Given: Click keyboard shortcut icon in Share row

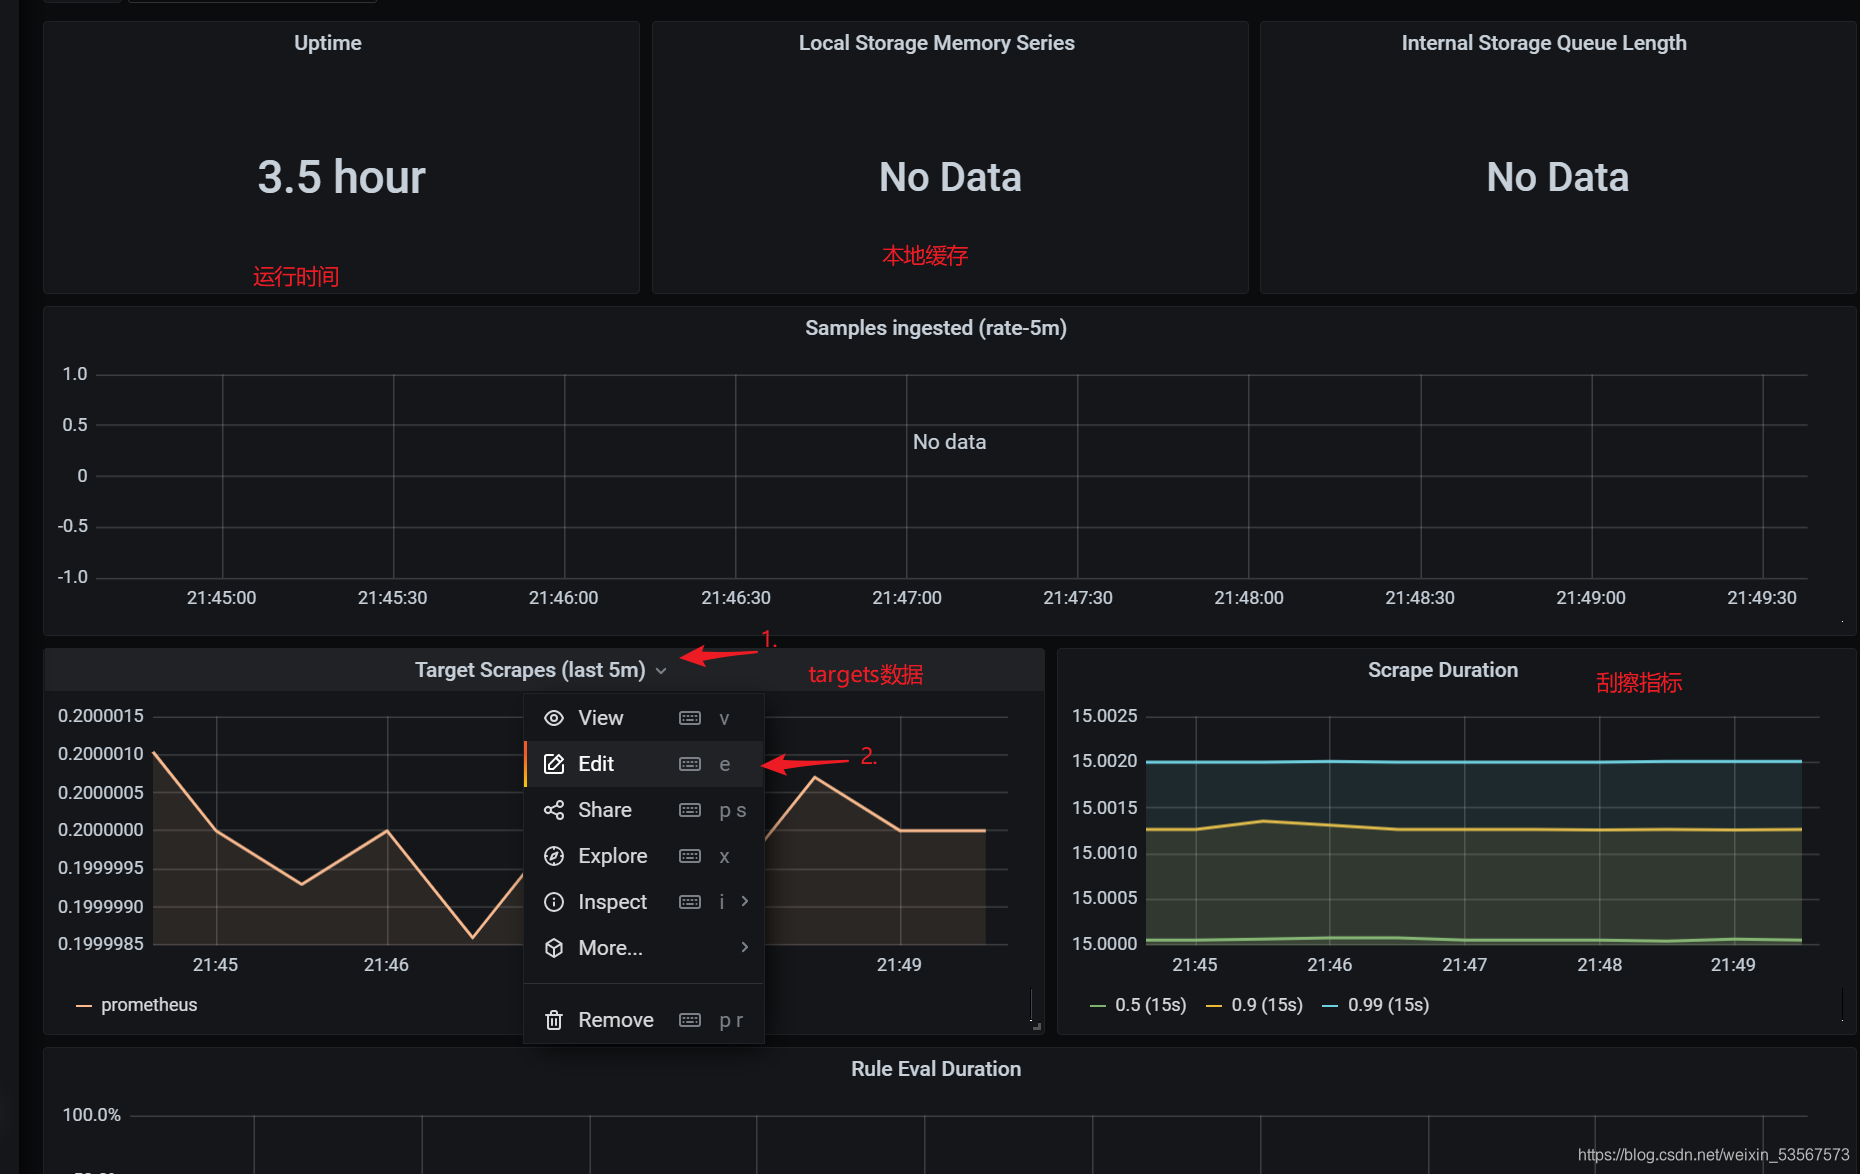Looking at the screenshot, I should (x=690, y=810).
